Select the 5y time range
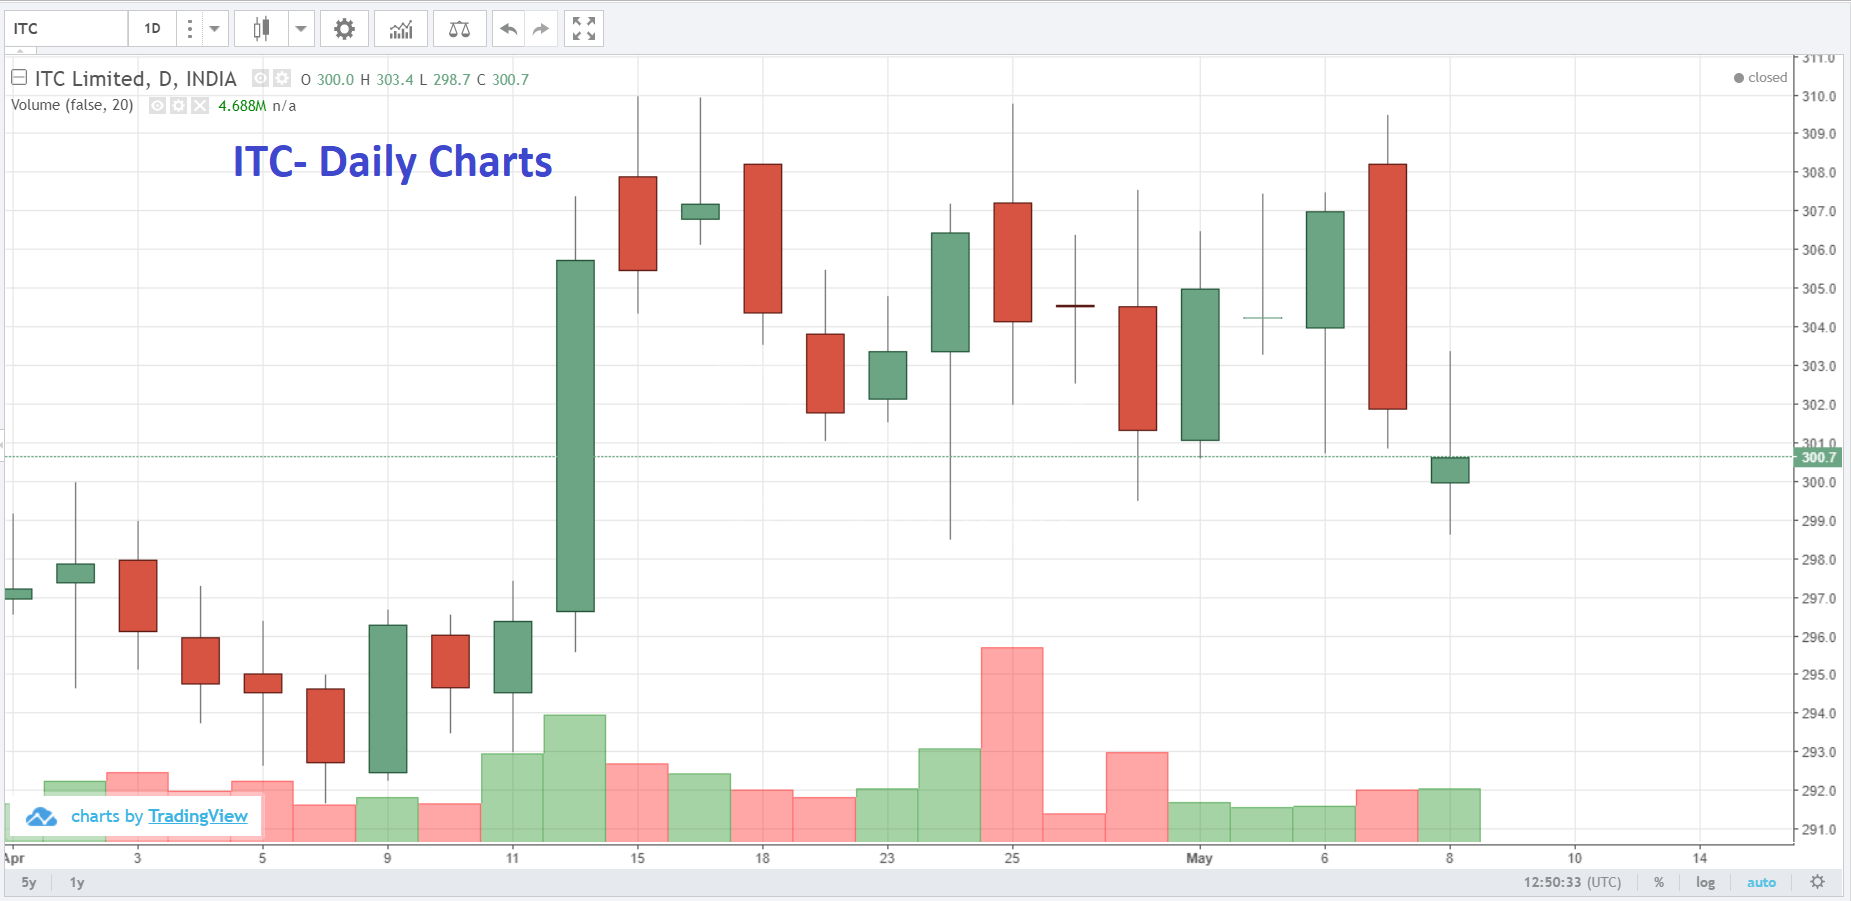This screenshot has width=1851, height=901. (x=29, y=882)
